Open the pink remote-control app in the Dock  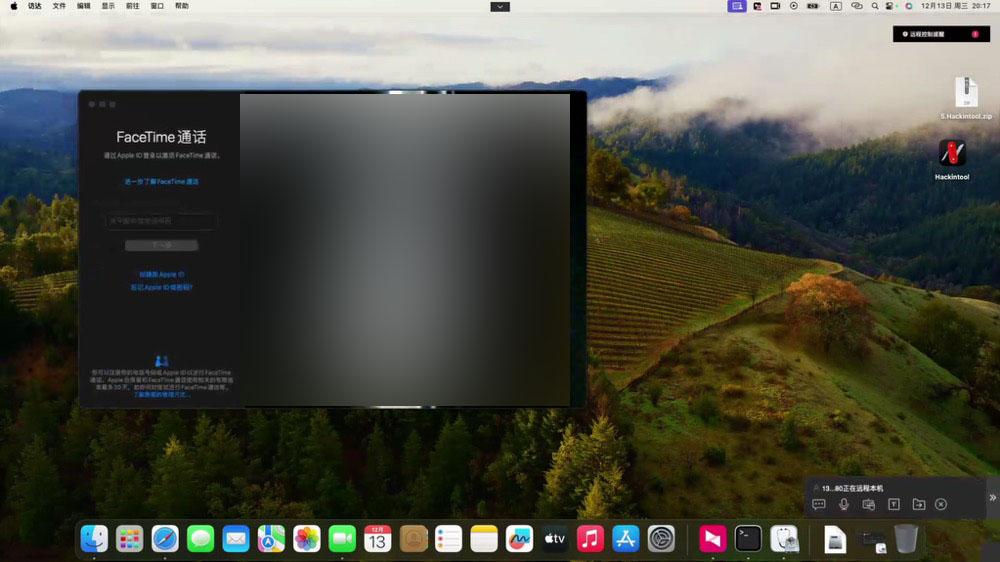tap(712, 539)
